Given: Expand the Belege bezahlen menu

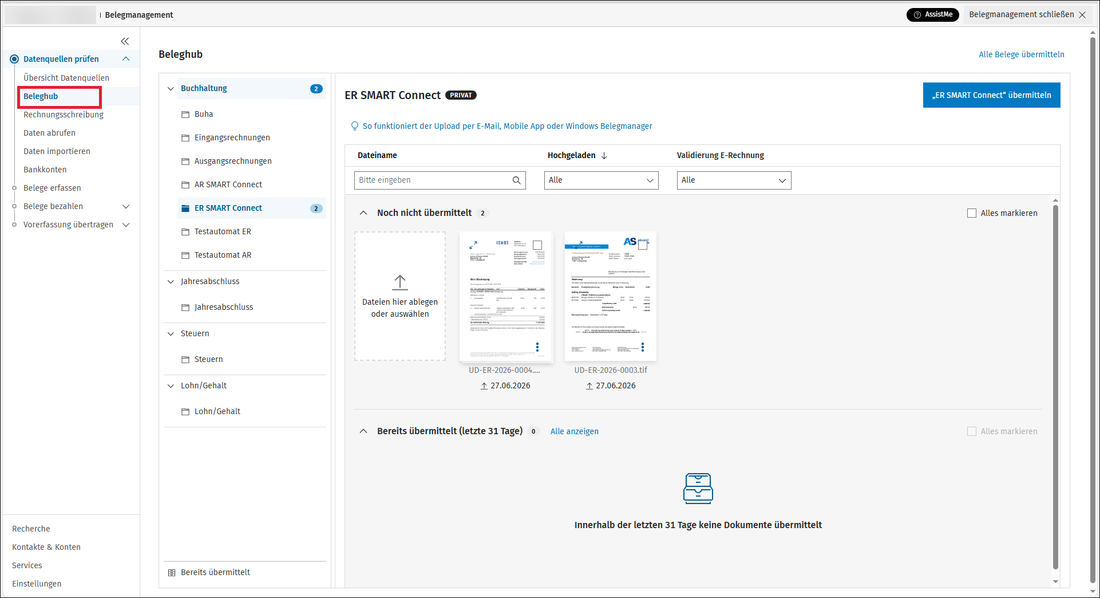Looking at the screenshot, I should [x=126, y=207].
